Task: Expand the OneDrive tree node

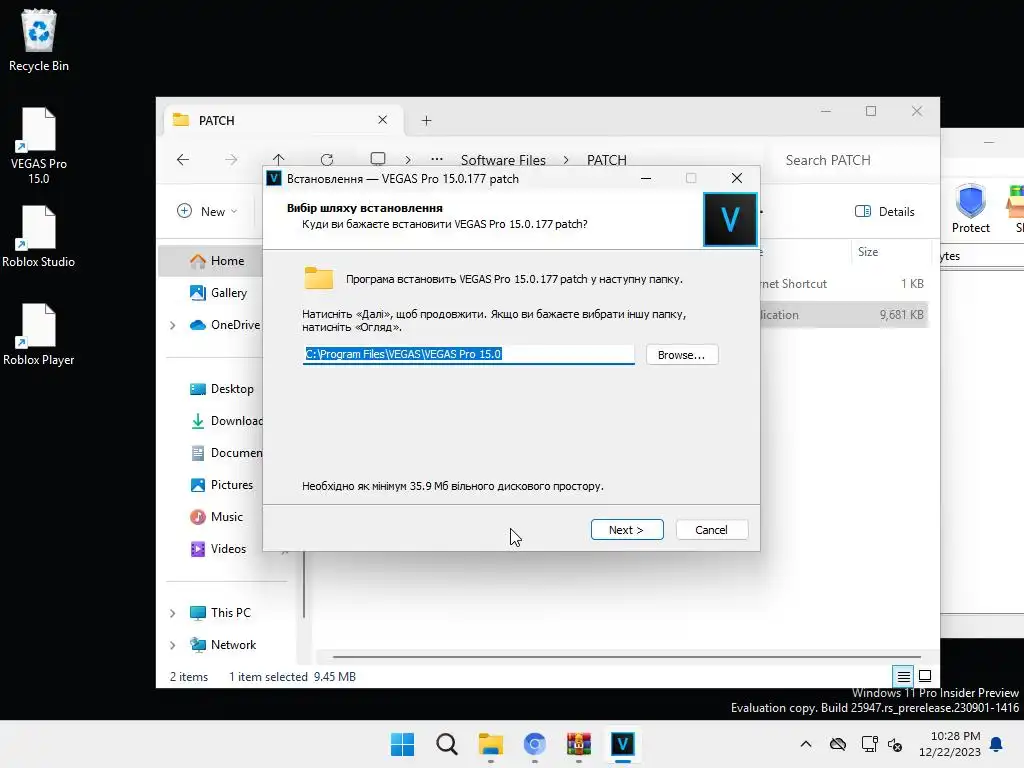Action: click(x=172, y=325)
